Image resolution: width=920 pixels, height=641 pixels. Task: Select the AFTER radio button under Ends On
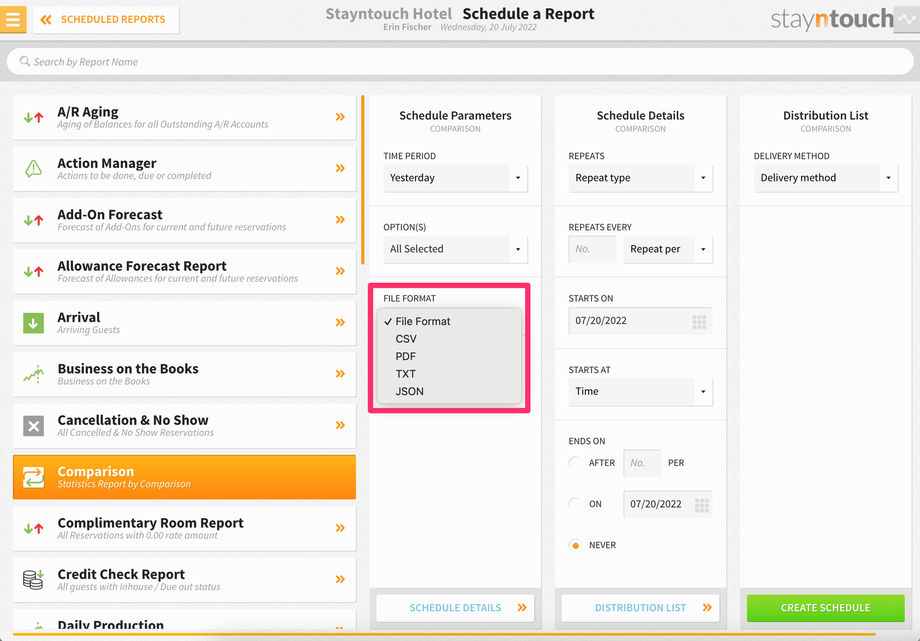click(576, 463)
